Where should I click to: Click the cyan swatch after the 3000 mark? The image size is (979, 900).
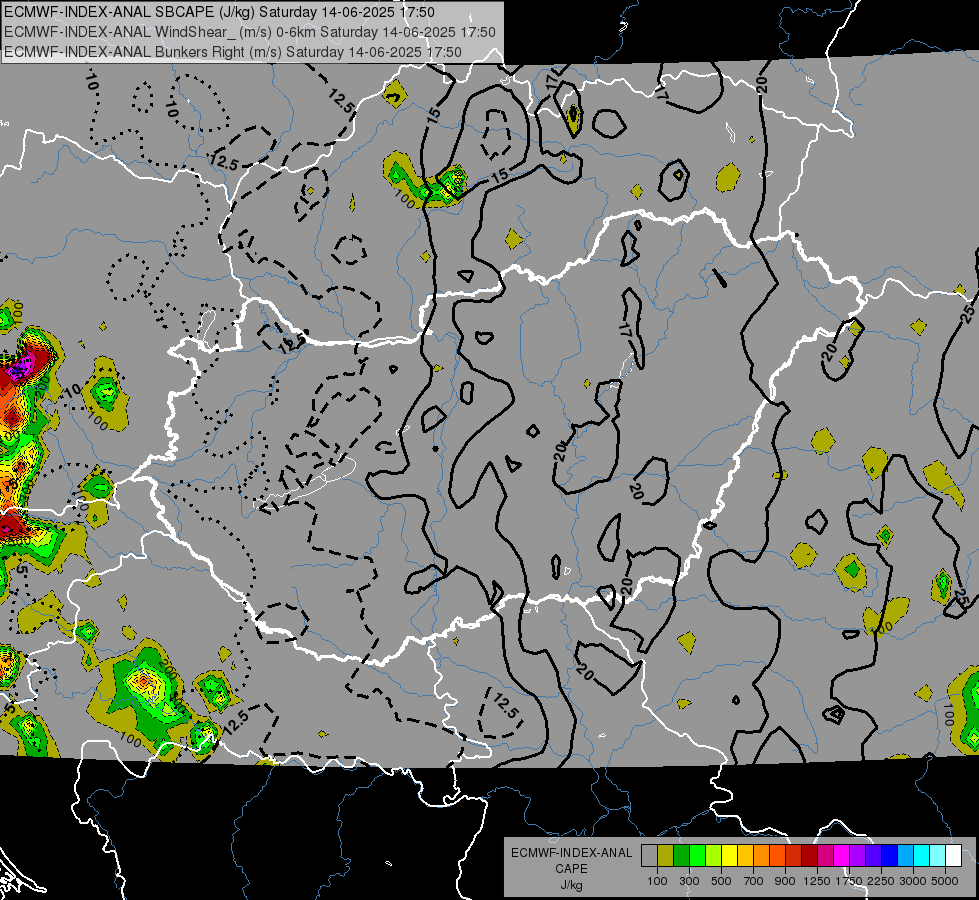(922, 855)
